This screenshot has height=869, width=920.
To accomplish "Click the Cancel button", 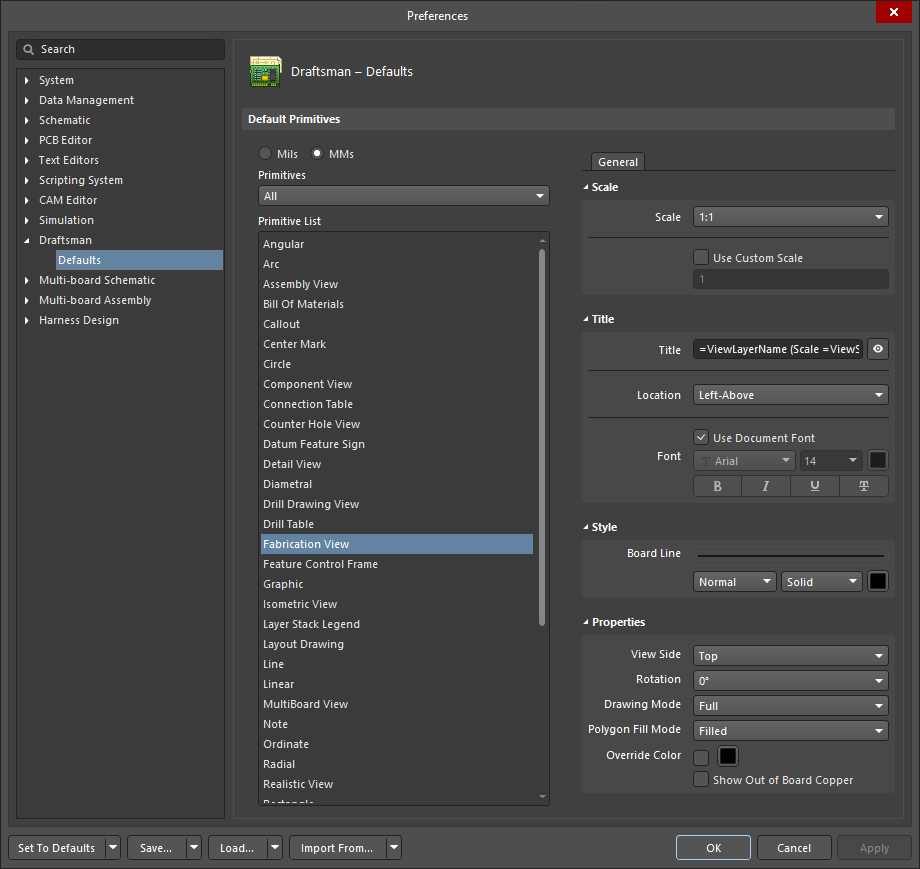I will 794,848.
